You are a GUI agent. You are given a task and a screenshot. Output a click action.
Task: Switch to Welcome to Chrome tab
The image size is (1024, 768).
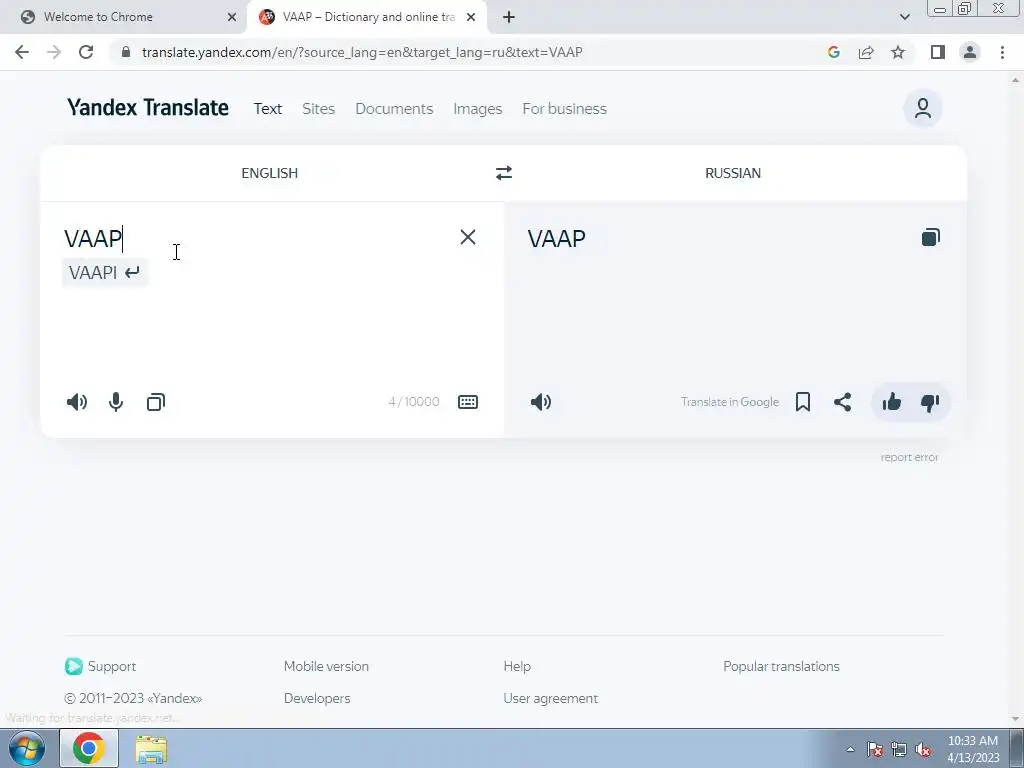click(124, 17)
